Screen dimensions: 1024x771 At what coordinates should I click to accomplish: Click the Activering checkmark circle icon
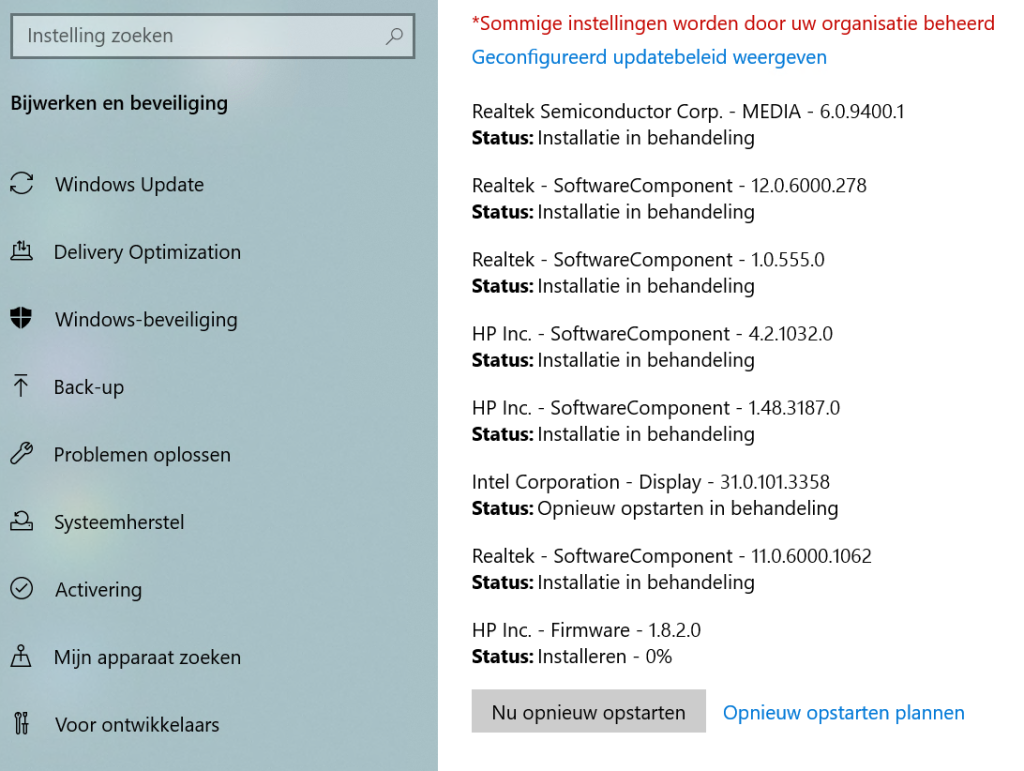coord(22,588)
